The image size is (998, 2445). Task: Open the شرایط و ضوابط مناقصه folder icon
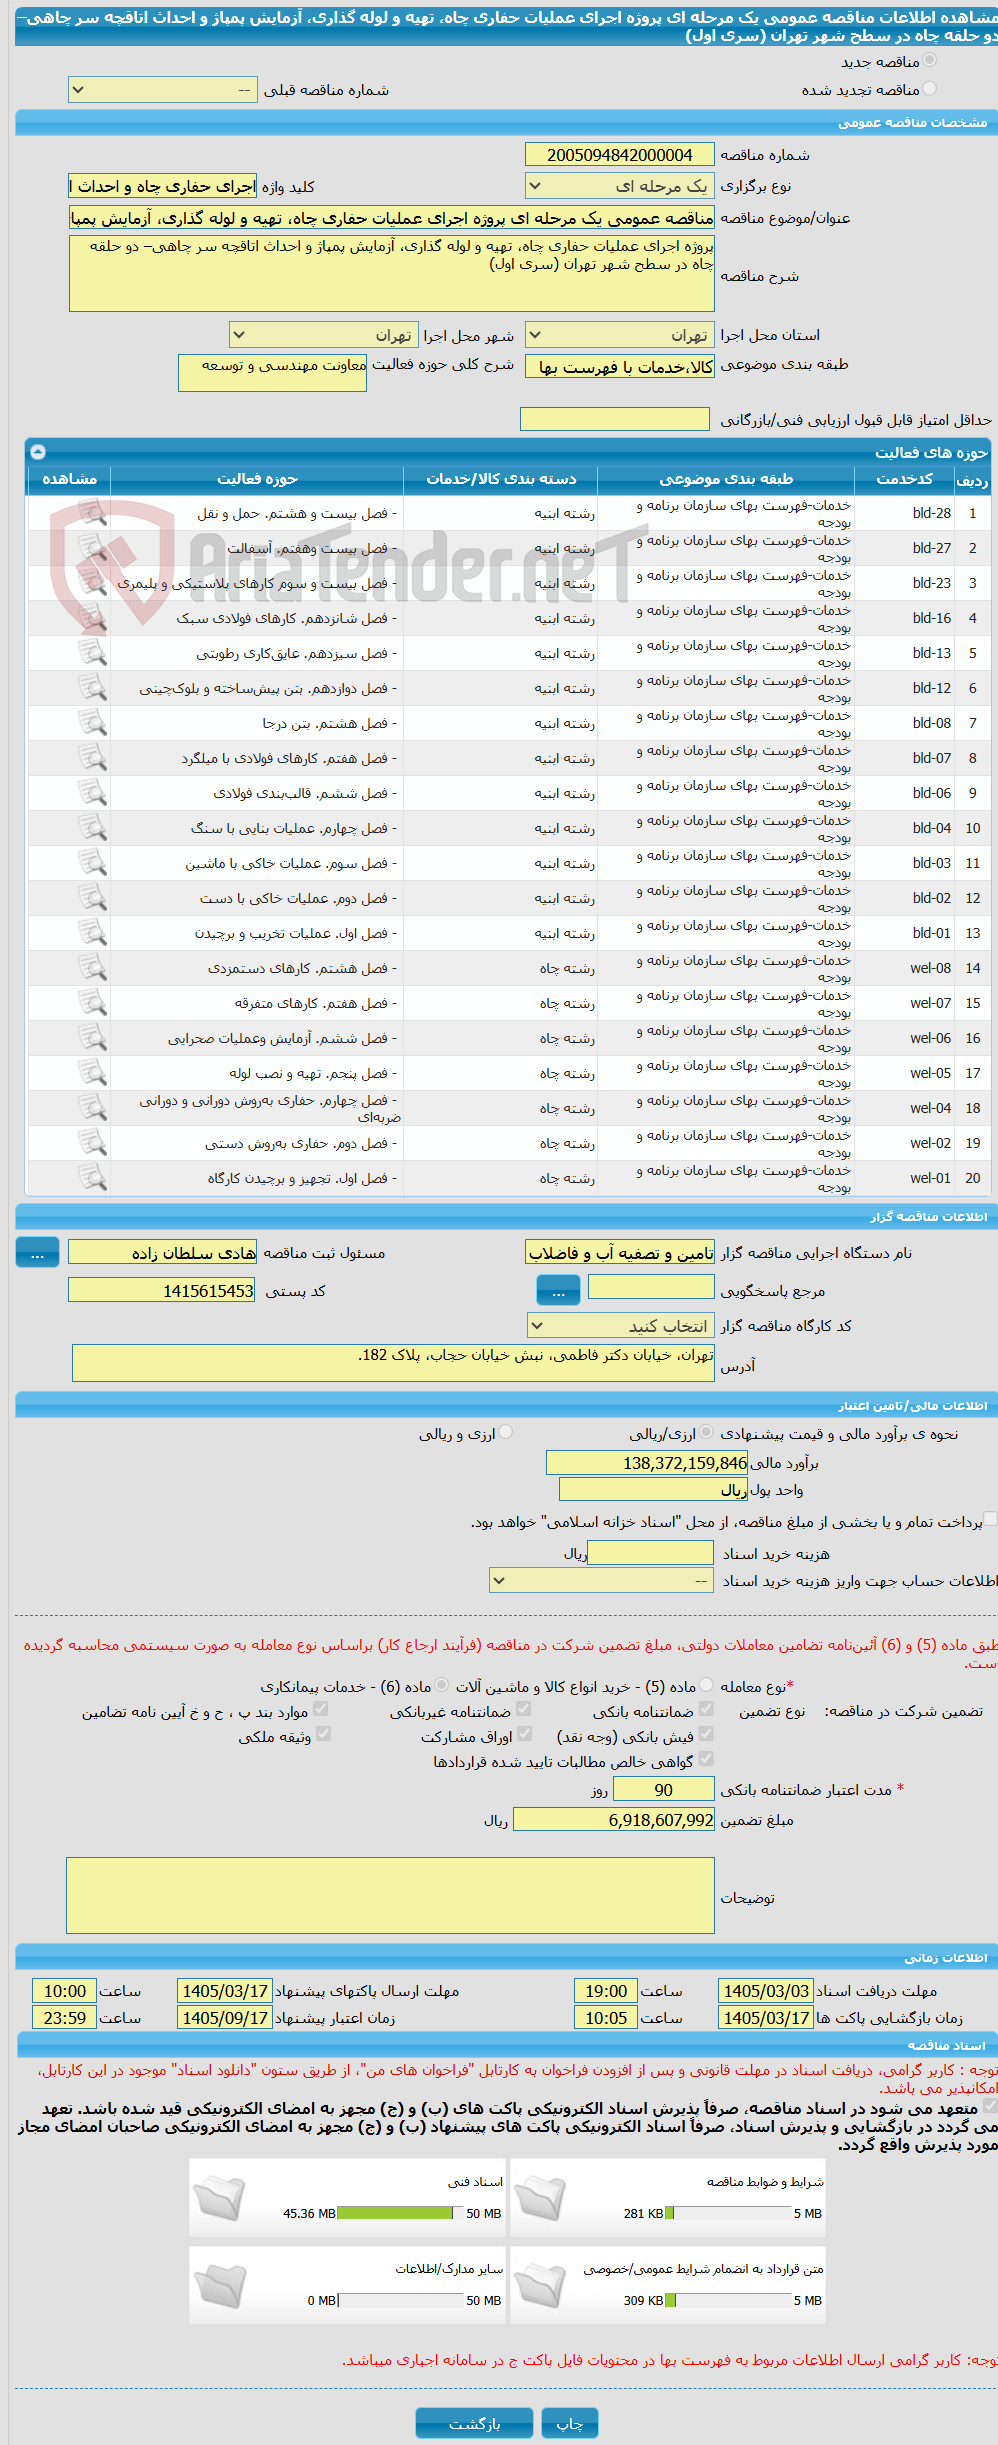click(x=541, y=2199)
